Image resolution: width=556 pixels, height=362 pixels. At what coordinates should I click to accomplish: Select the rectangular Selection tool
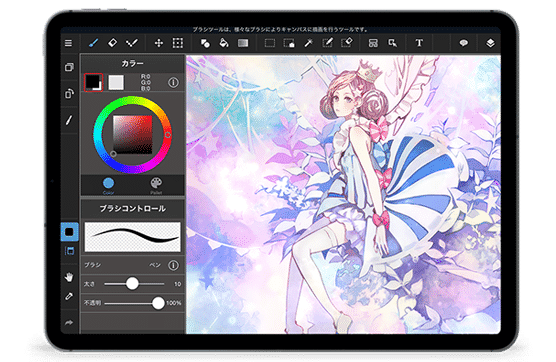[x=269, y=43]
